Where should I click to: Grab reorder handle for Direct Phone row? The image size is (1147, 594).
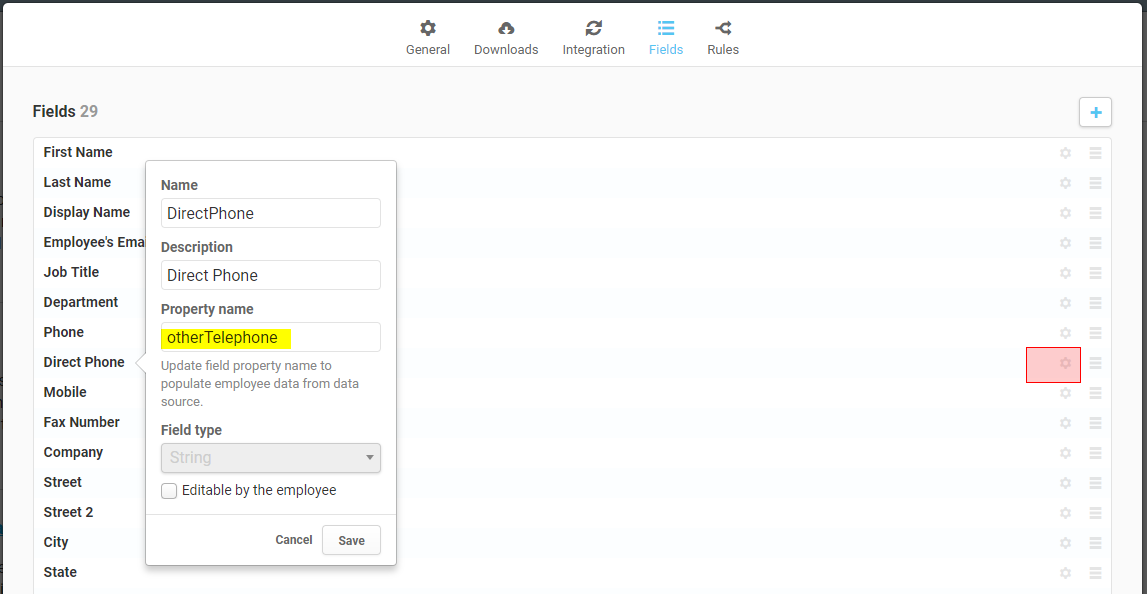tap(1095, 363)
